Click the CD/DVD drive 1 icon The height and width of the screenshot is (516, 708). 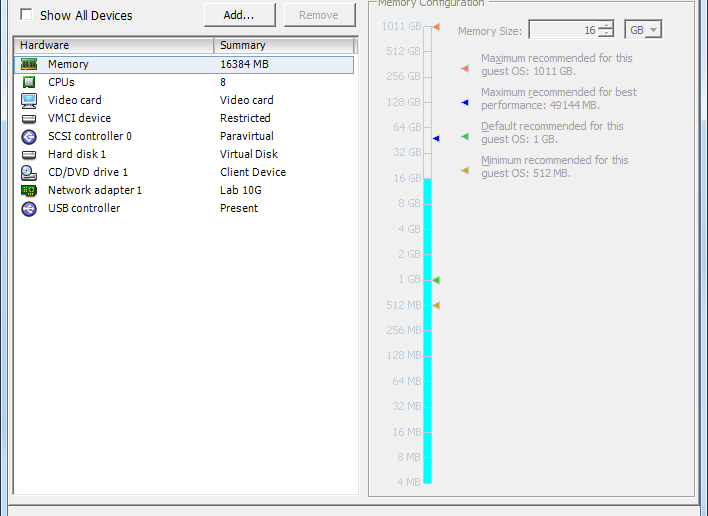[x=29, y=172]
